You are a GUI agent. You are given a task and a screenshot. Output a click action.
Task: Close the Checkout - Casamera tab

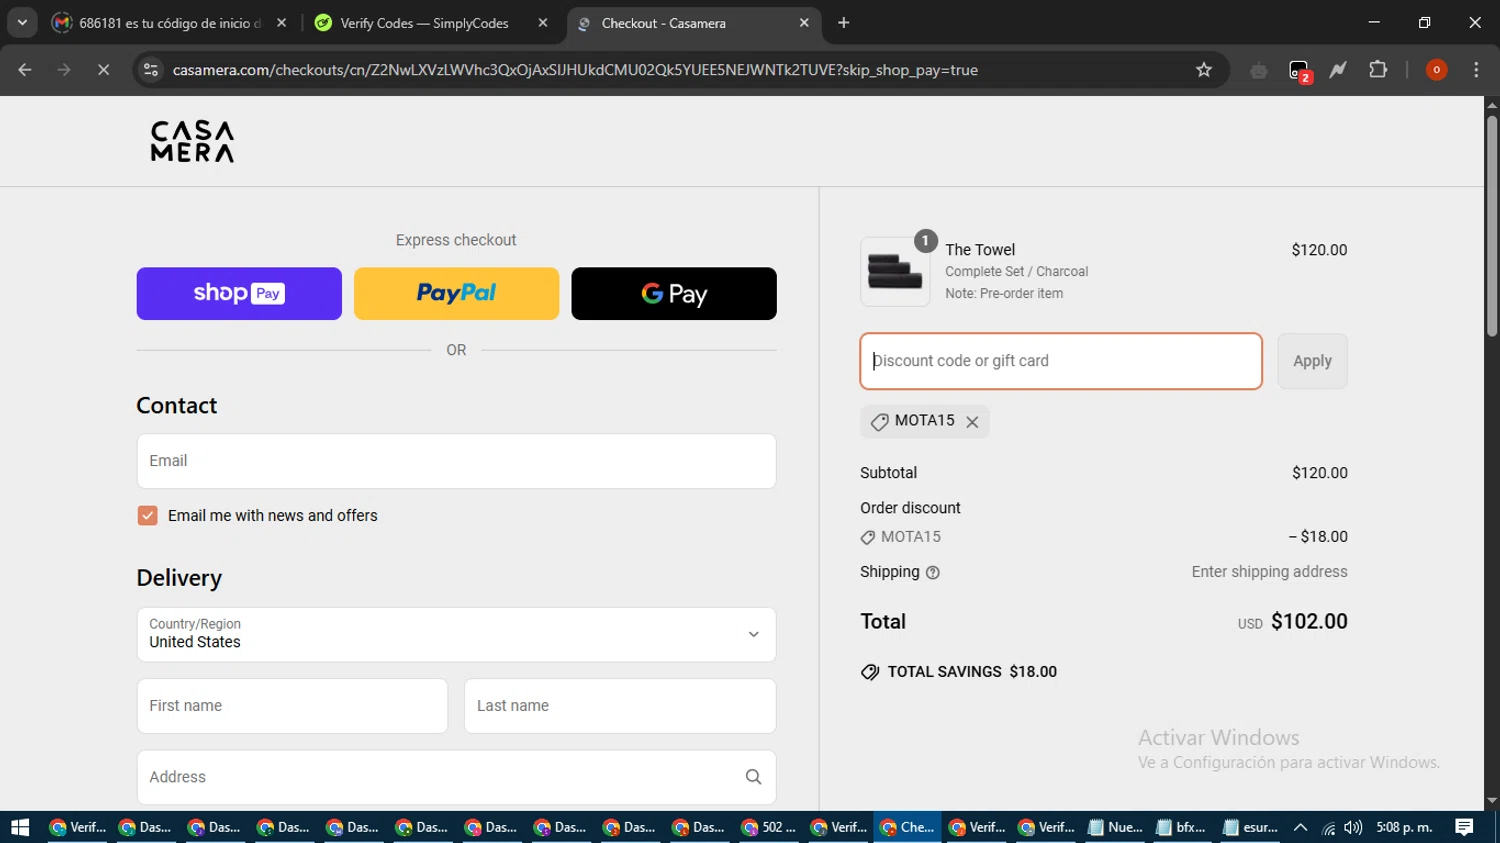[804, 23]
